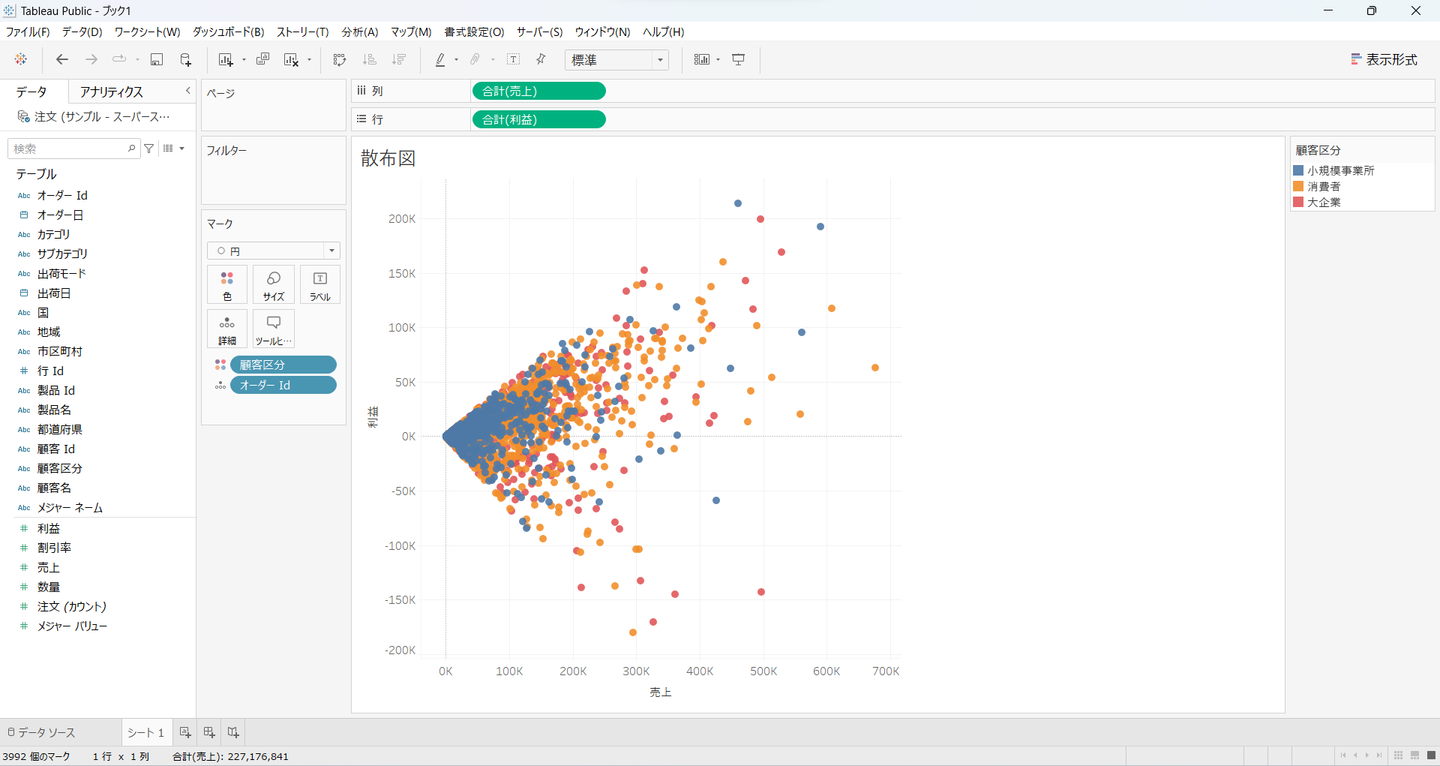Click the new dashboard icon at bottom
Screen dimensions: 1440x766
(209, 732)
